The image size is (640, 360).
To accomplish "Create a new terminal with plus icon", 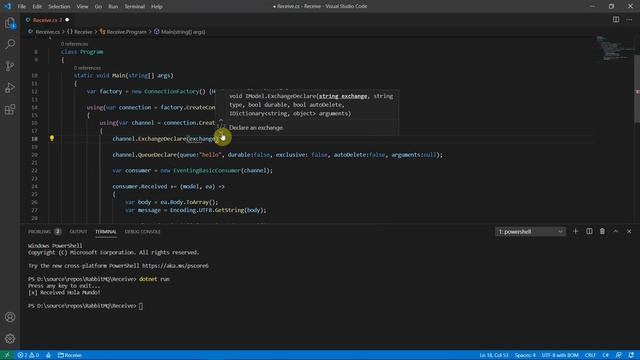I will 576,231.
